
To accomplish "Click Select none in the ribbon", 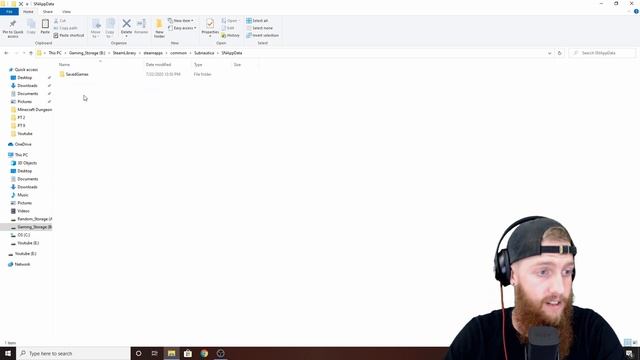I will coord(260,28).
